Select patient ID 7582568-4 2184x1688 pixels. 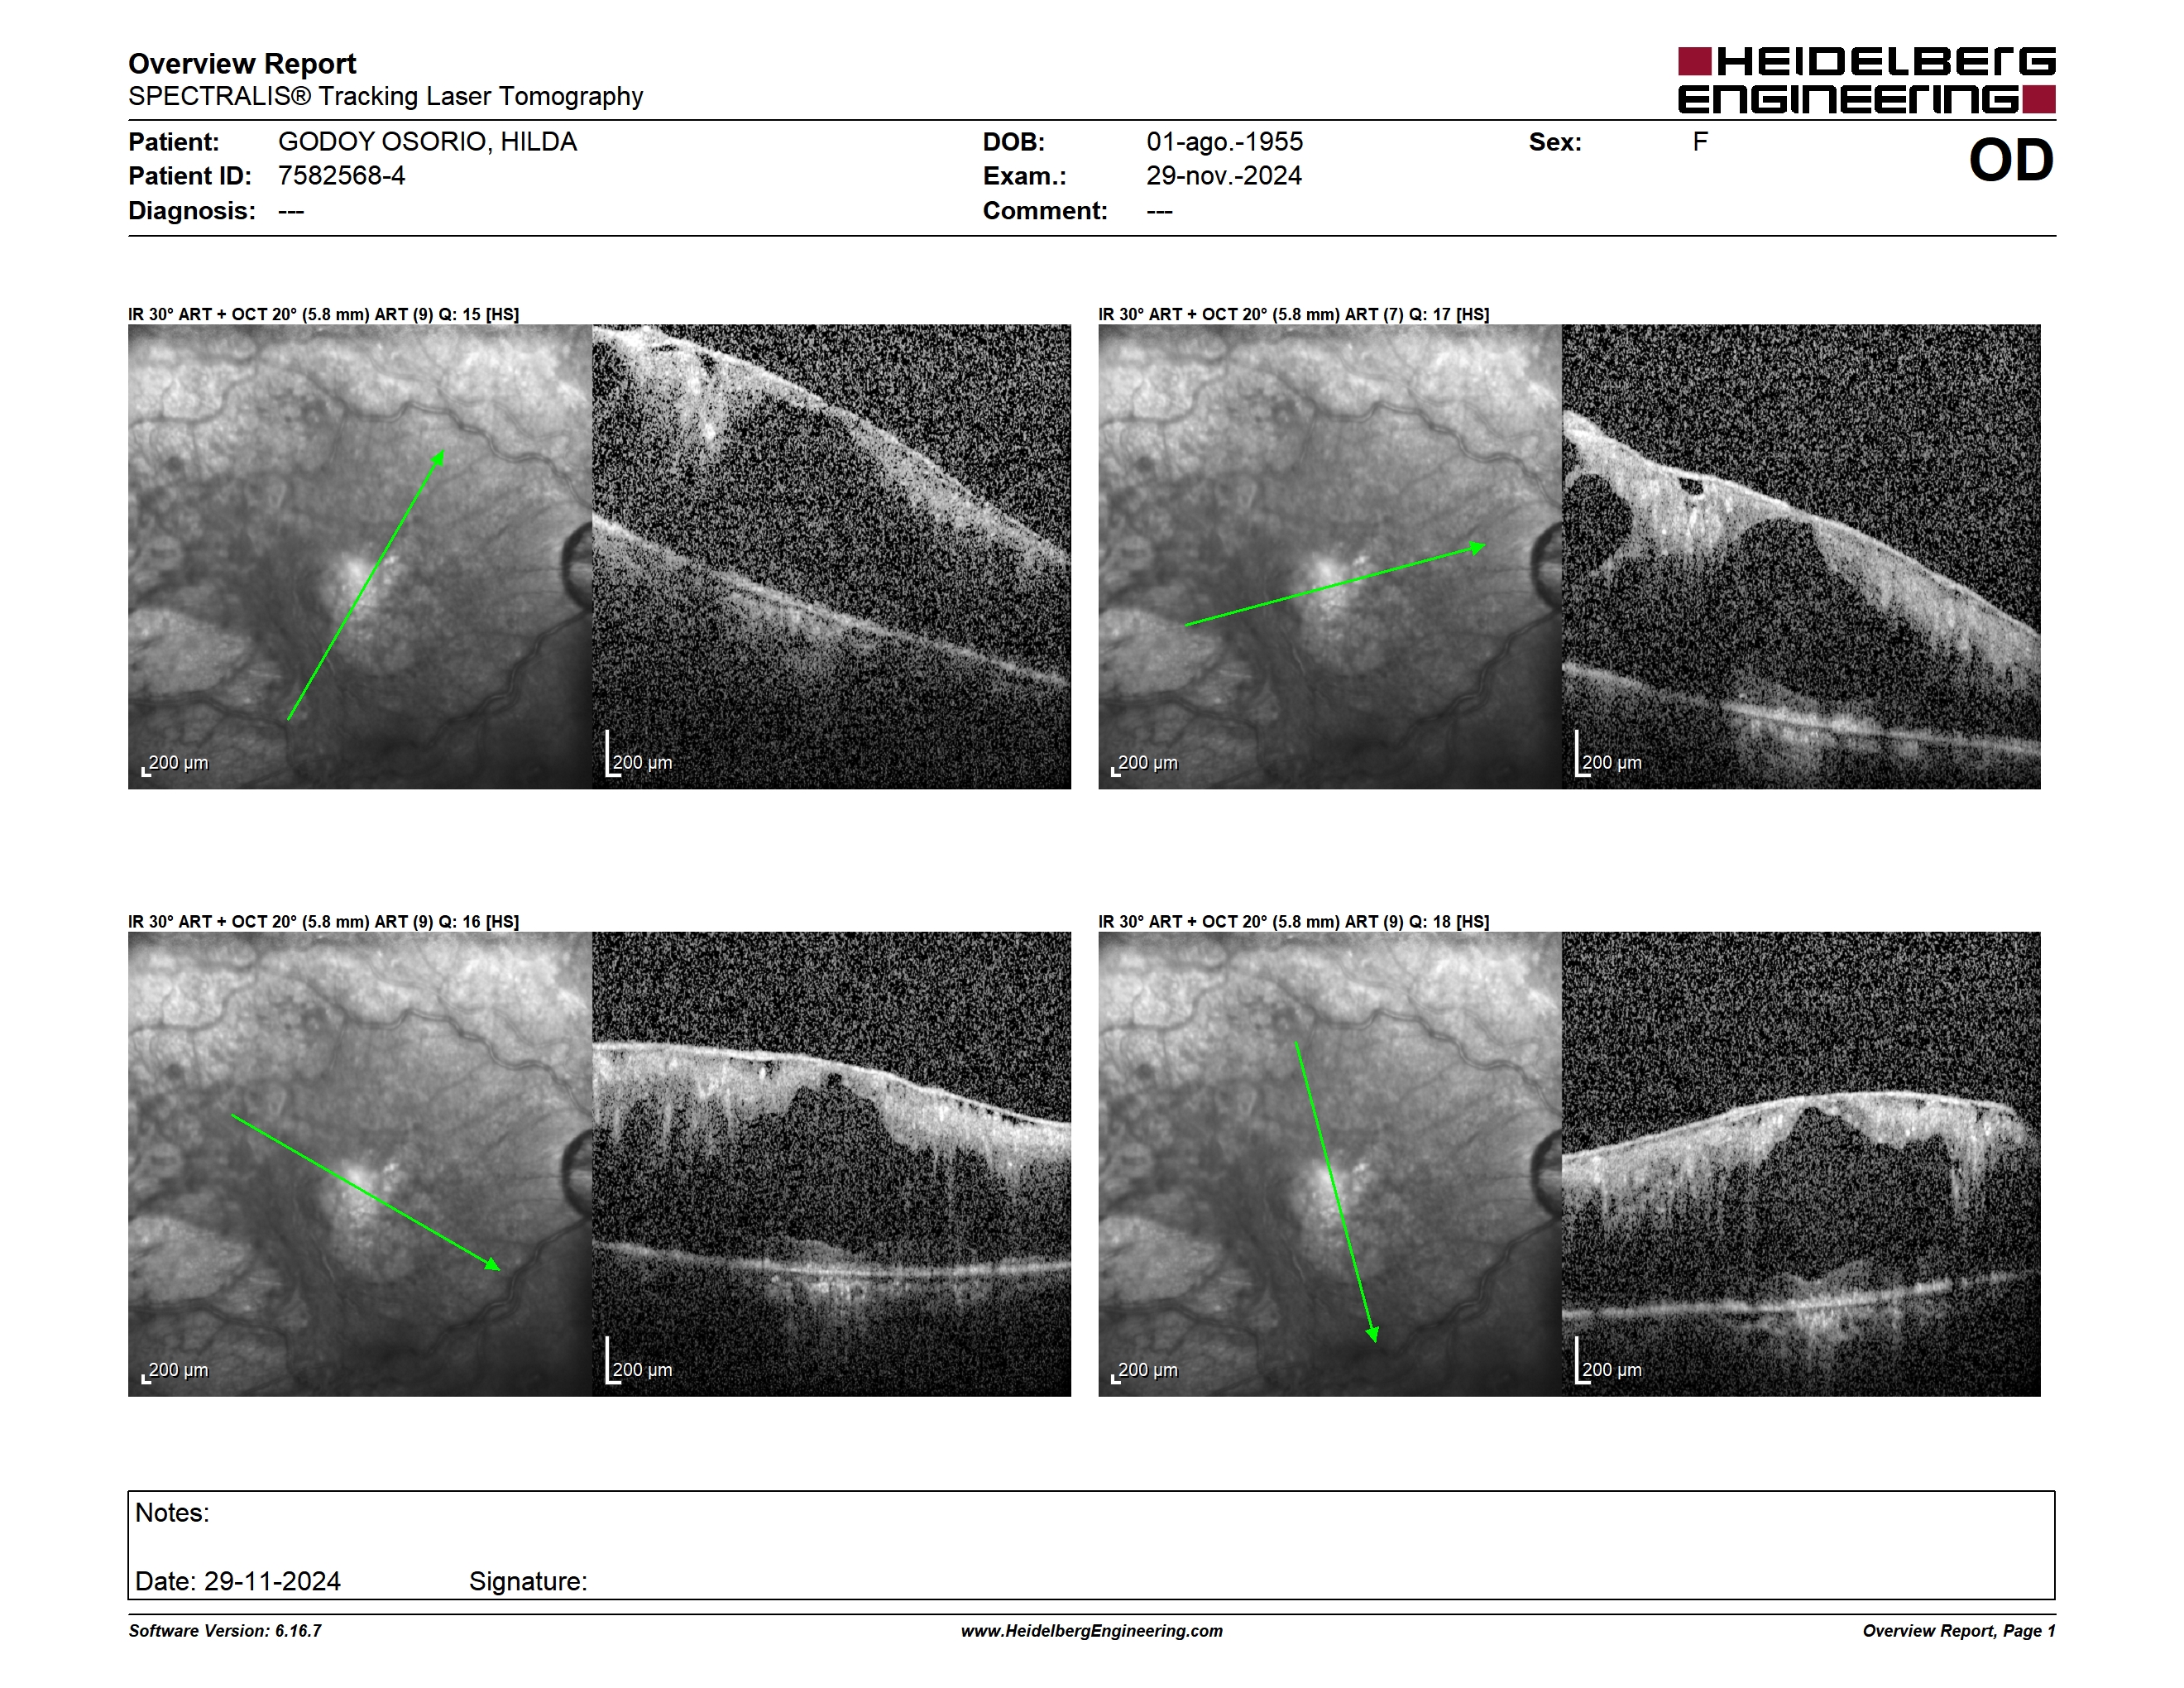pyautogui.click(x=341, y=176)
